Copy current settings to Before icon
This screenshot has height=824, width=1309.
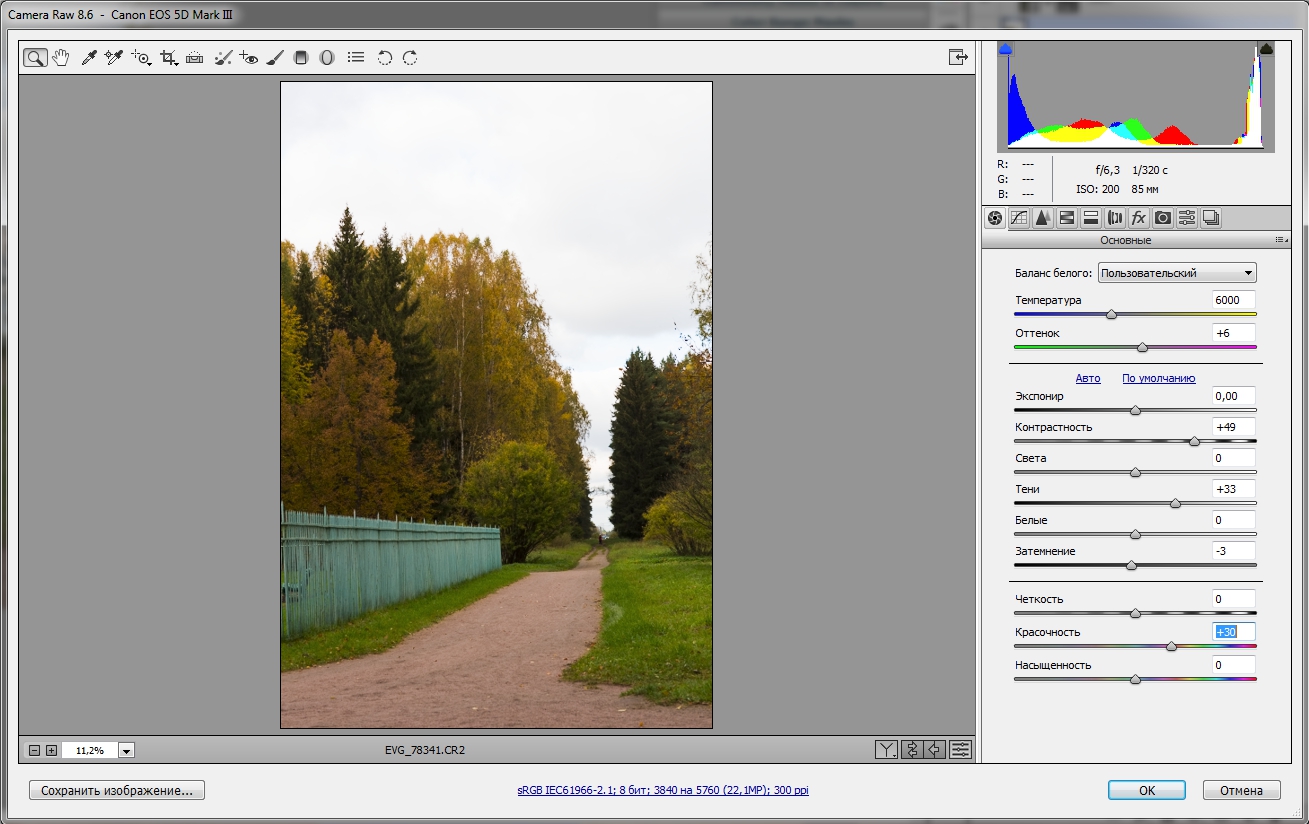tap(935, 749)
